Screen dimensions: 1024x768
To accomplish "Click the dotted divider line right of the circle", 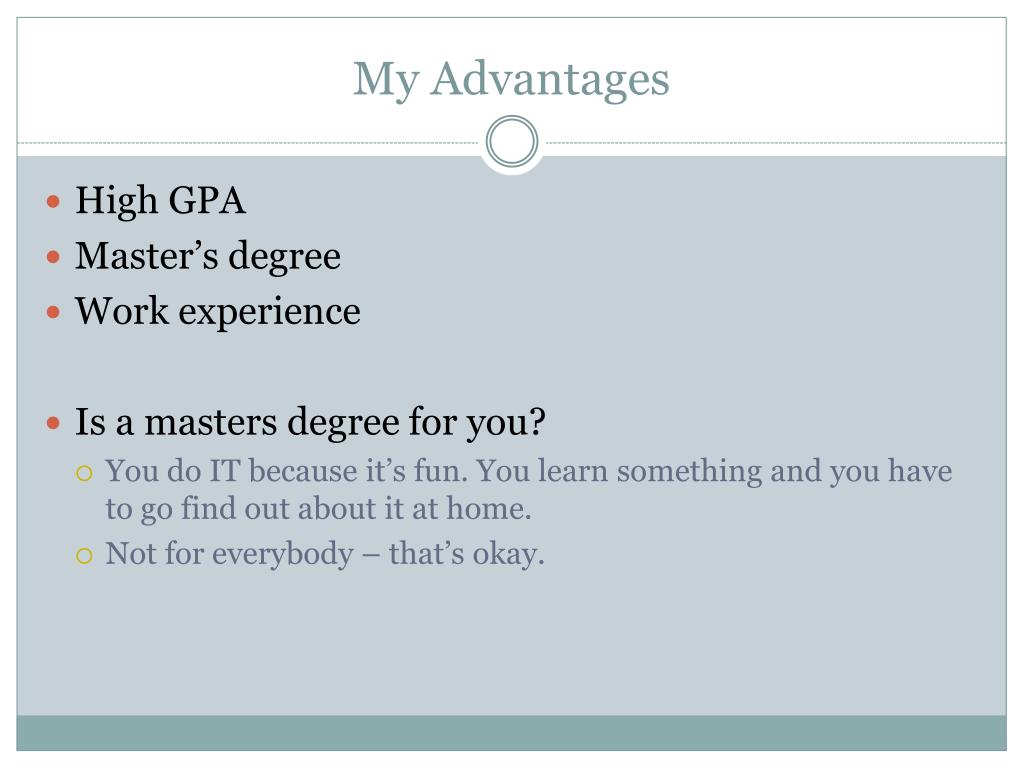I will [x=775, y=142].
